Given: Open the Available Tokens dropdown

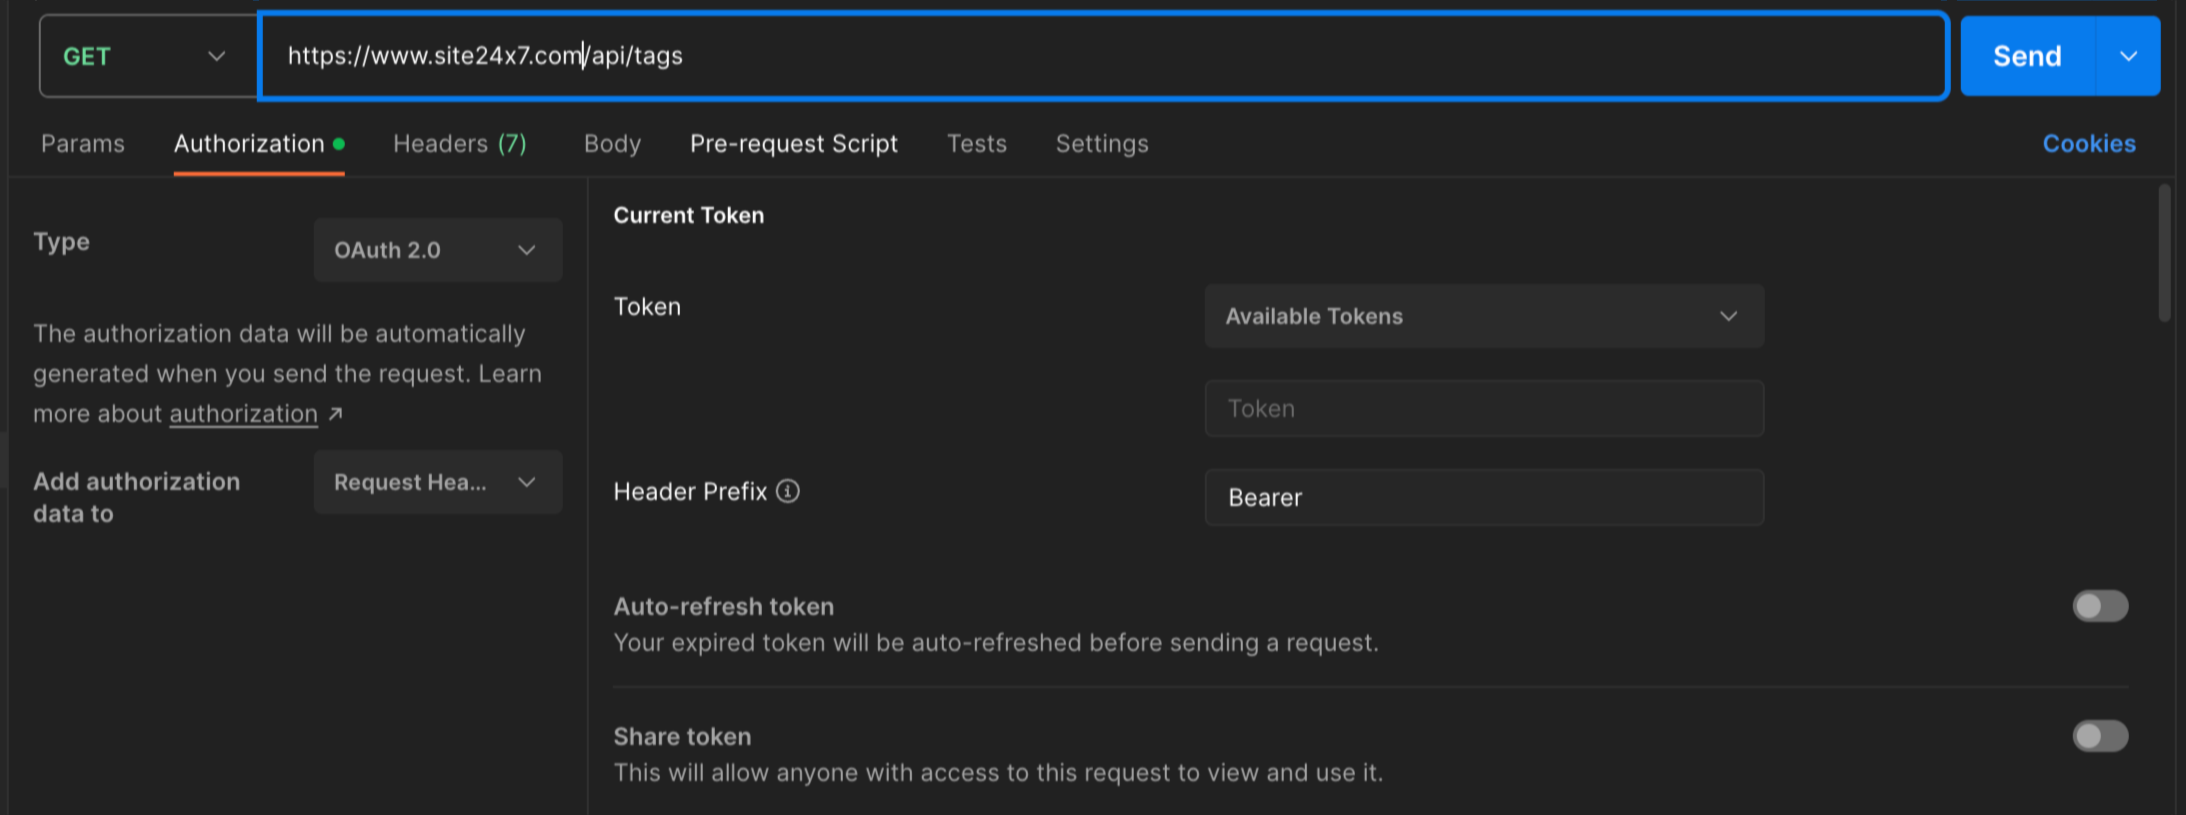Looking at the screenshot, I should [1483, 316].
